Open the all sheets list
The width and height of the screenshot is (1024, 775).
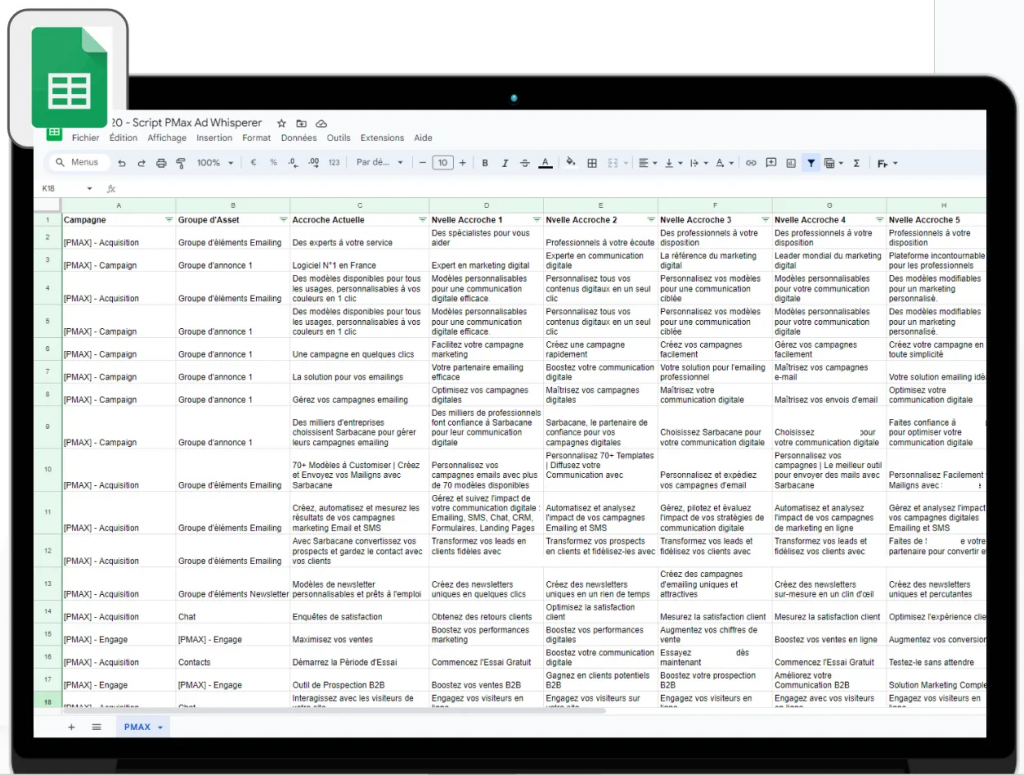point(97,727)
